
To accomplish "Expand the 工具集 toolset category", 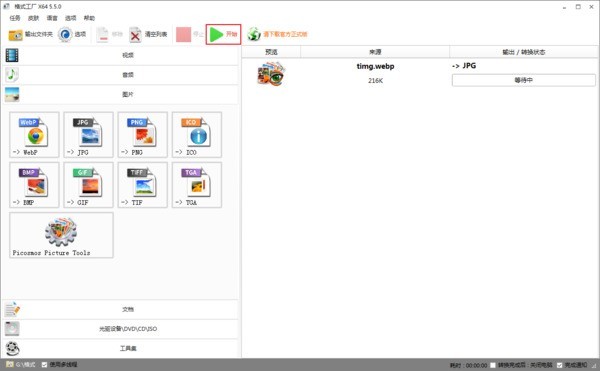I will point(121,348).
